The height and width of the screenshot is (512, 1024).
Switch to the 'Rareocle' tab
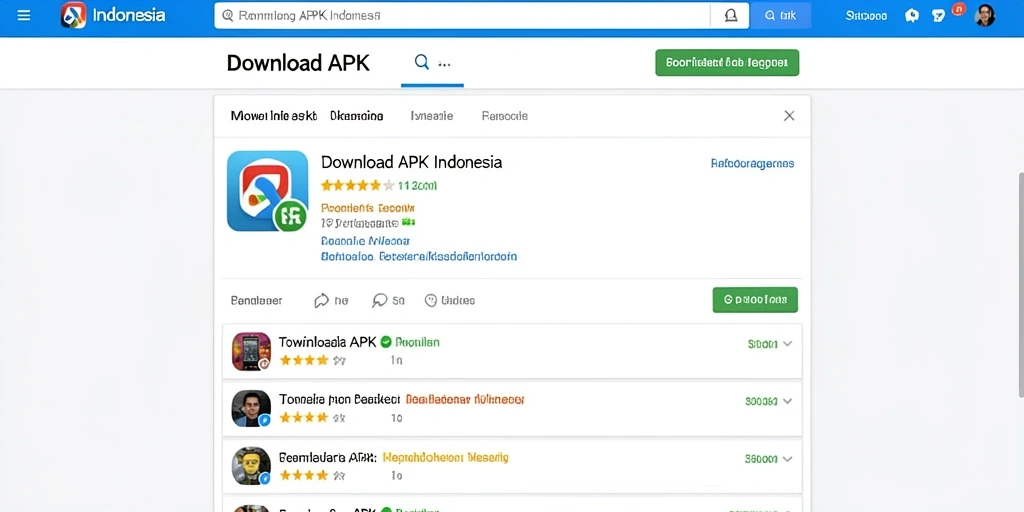tap(505, 116)
